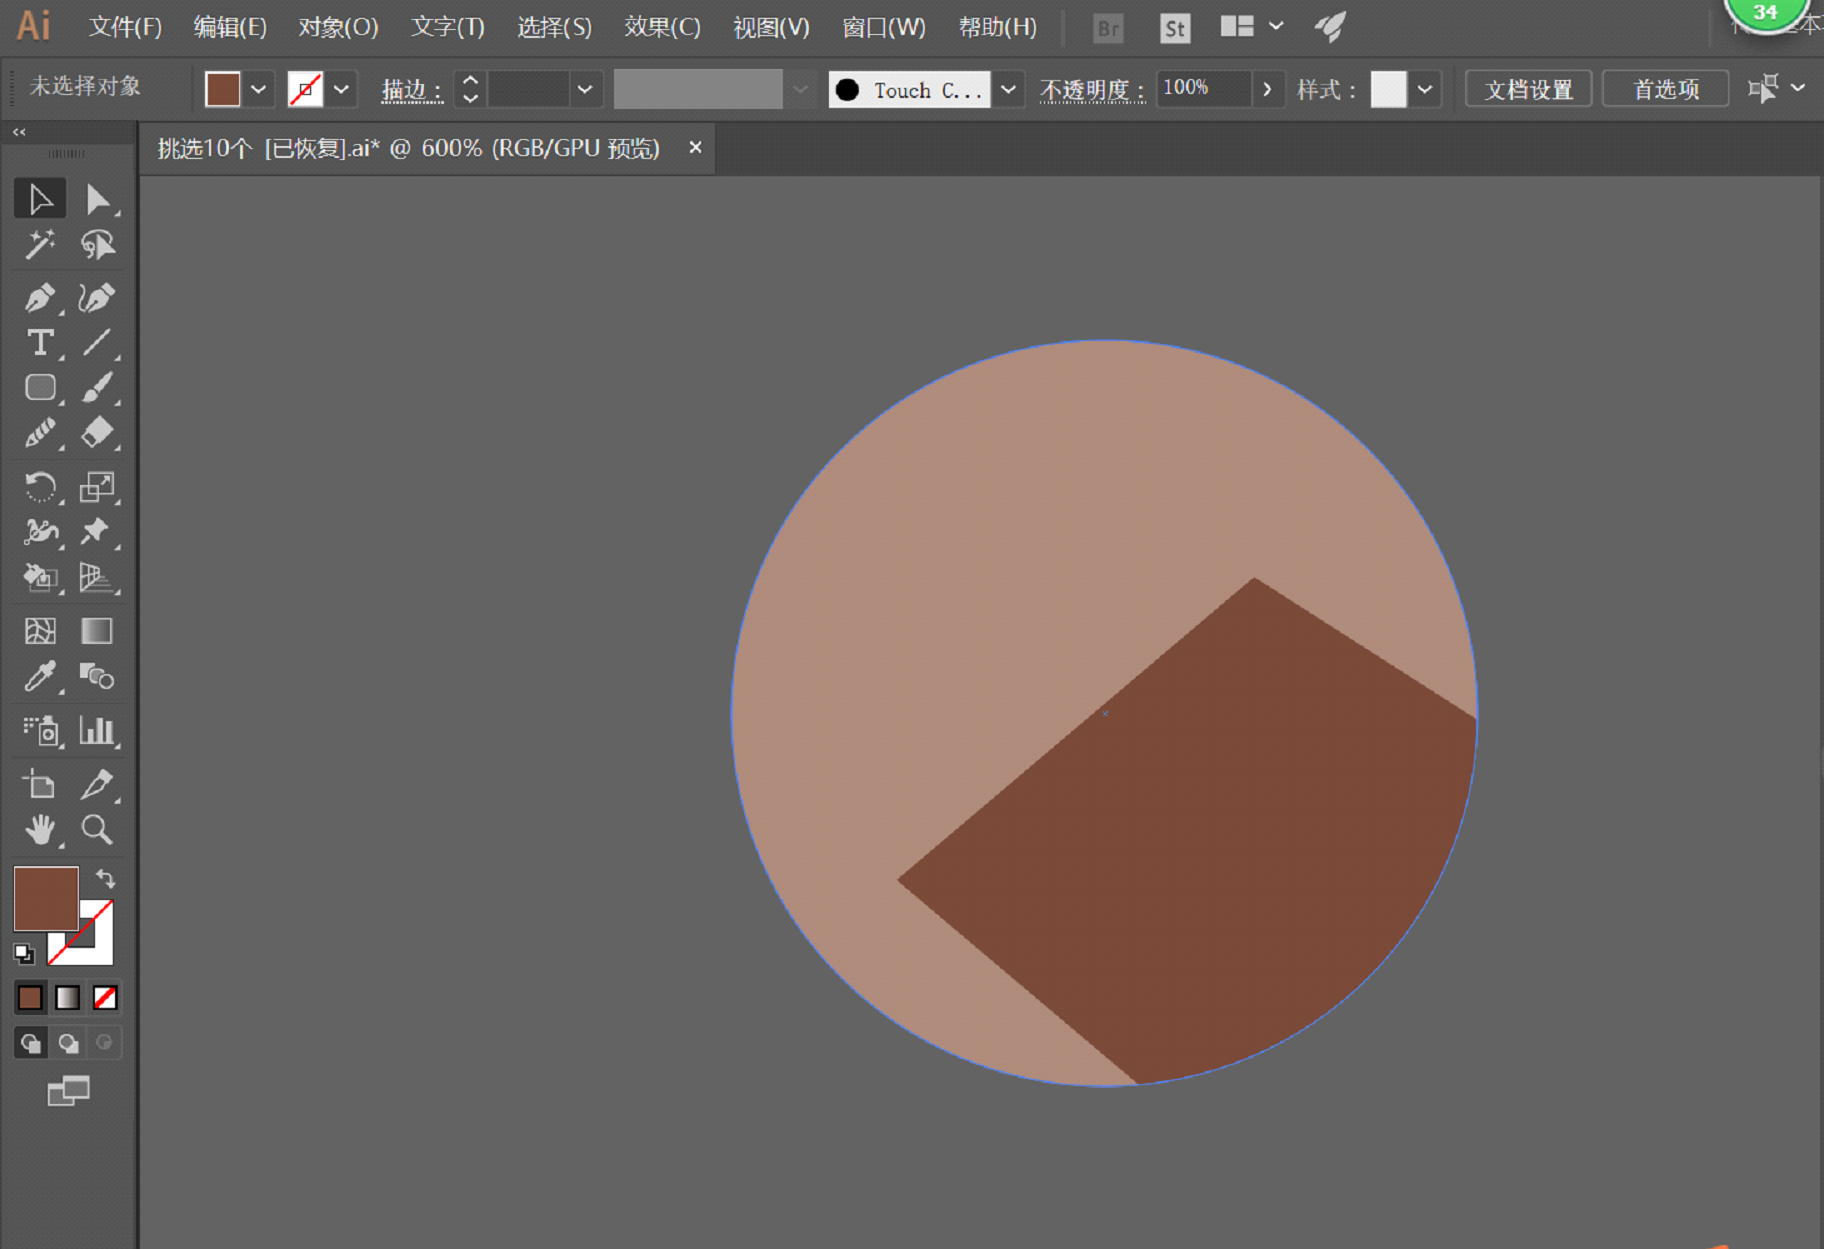Select the Direct Selection tool
Image resolution: width=1824 pixels, height=1249 pixels.
(x=97, y=199)
